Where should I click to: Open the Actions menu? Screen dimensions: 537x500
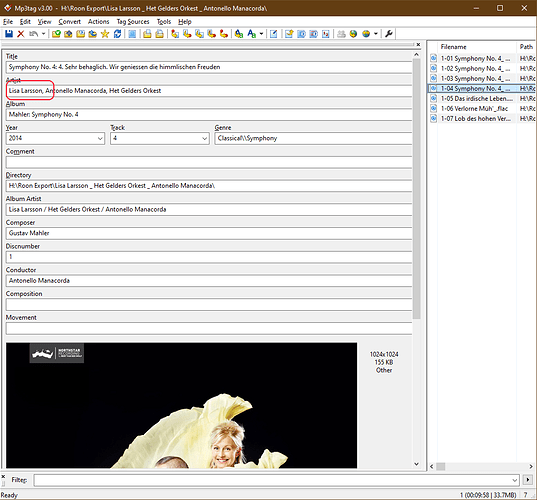coord(99,22)
